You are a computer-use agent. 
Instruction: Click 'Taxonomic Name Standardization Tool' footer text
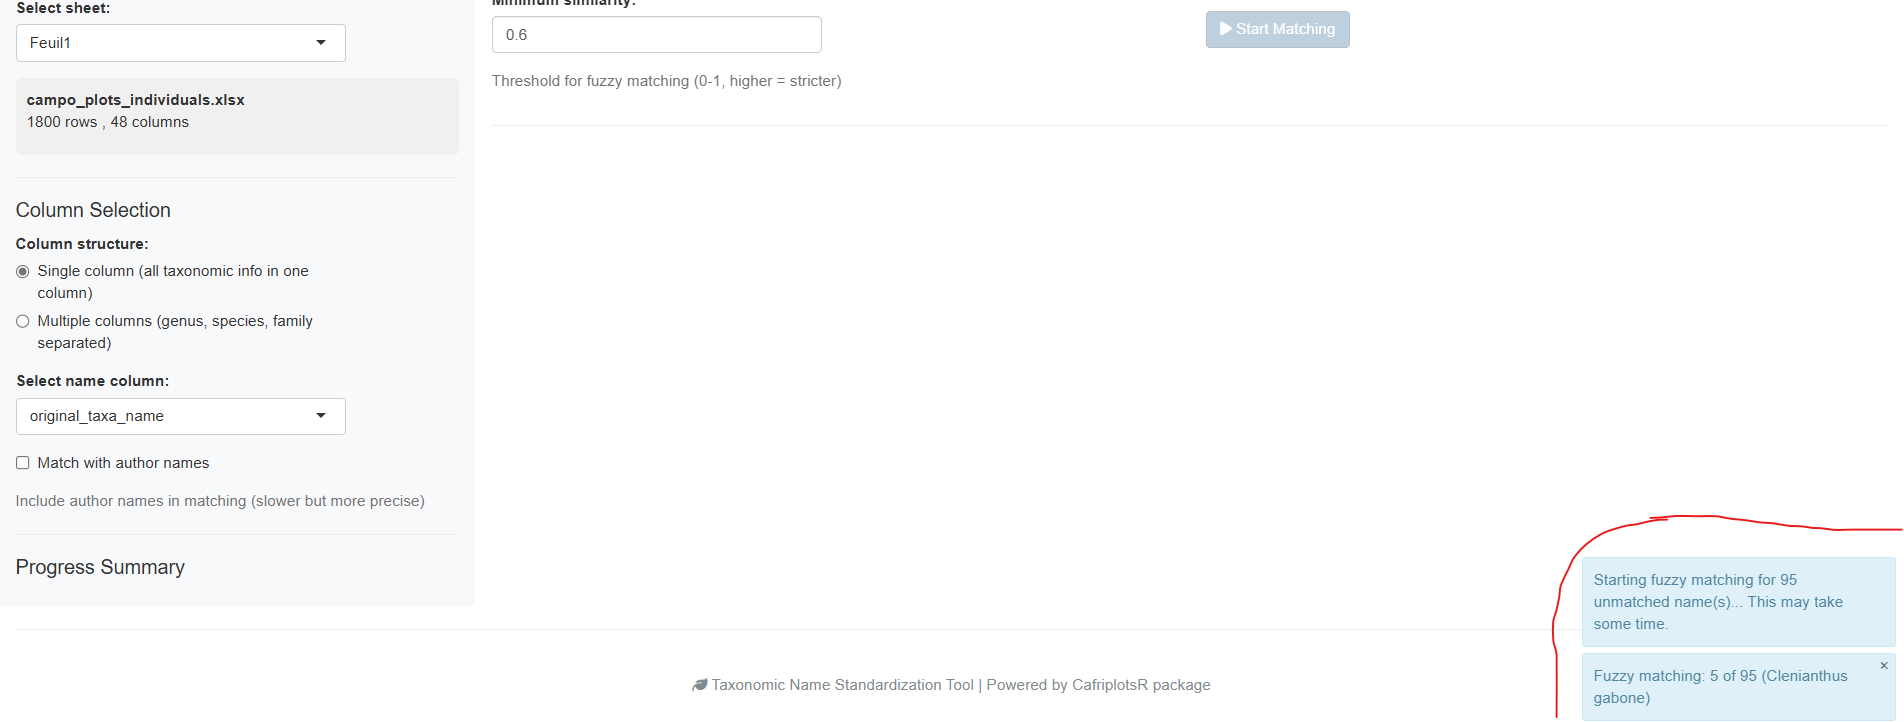842,685
